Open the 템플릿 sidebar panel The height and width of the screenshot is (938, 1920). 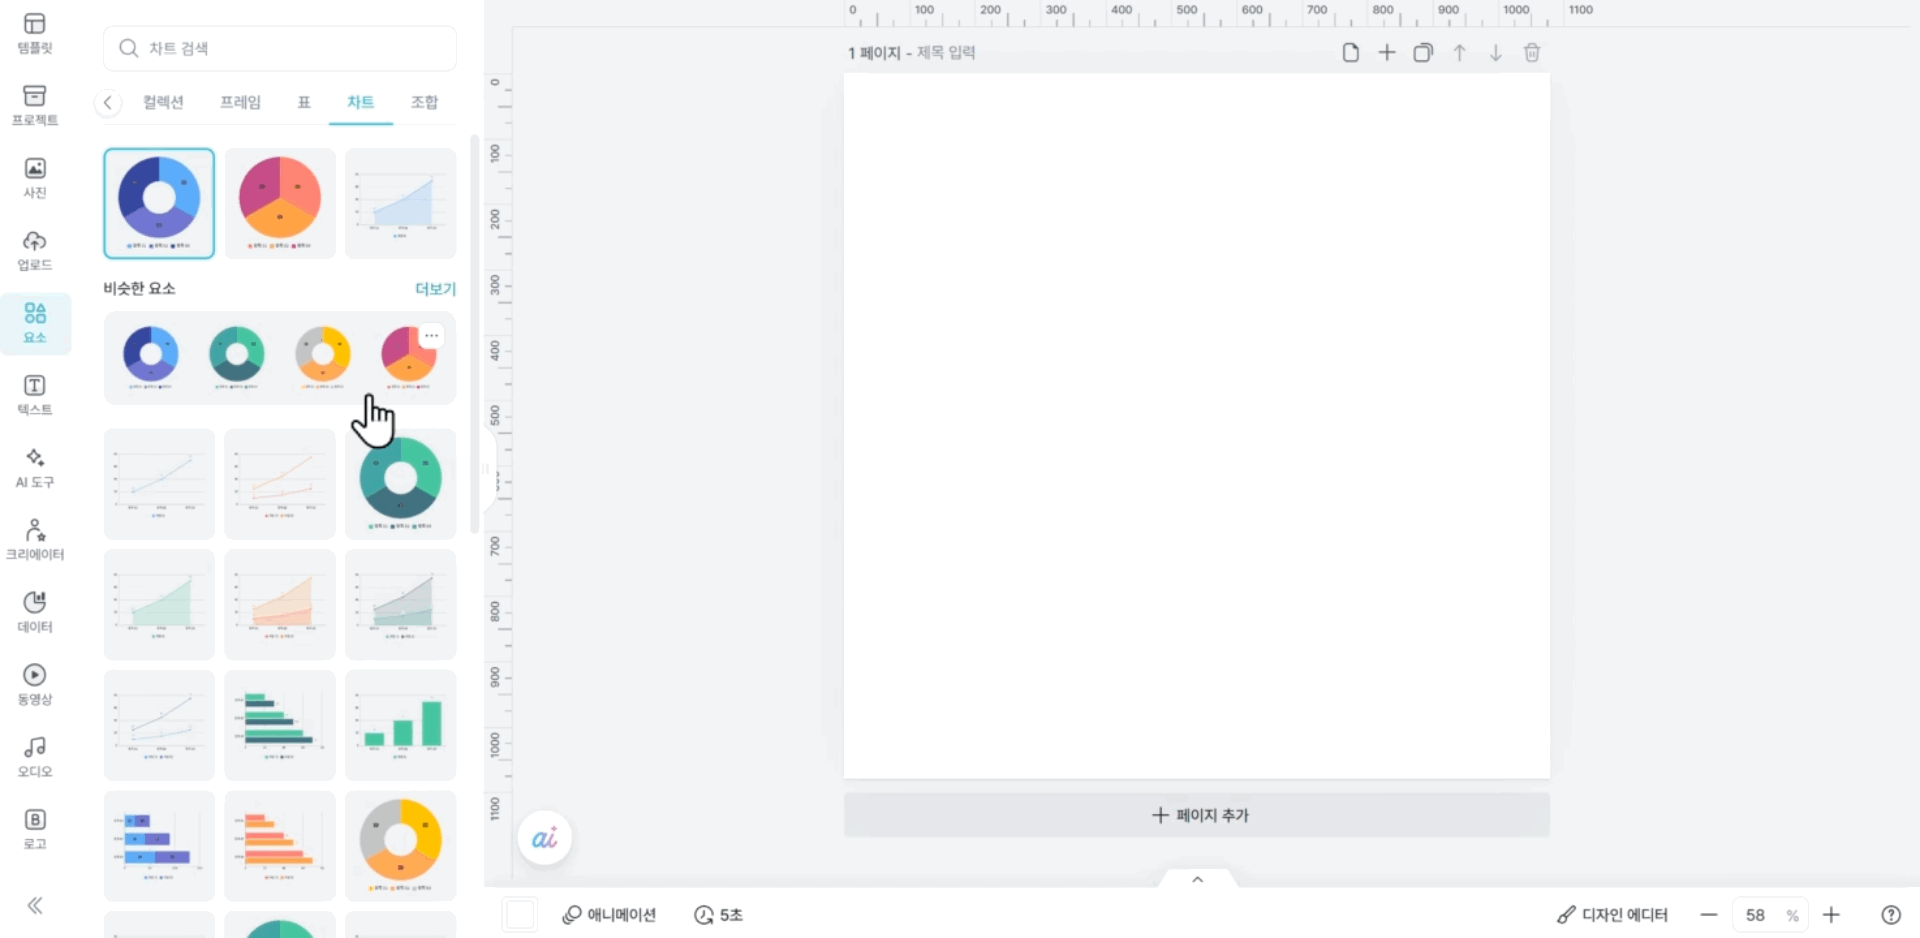click(x=35, y=33)
